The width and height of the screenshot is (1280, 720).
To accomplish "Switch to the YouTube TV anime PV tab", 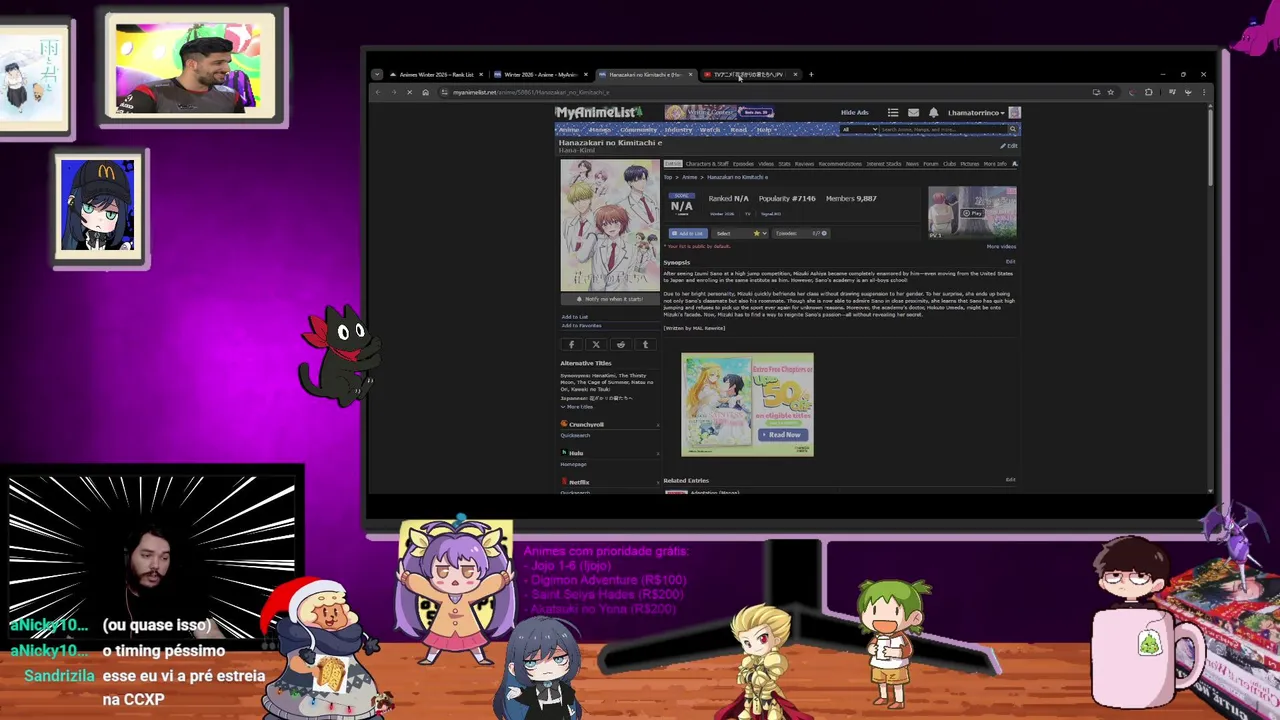I will pyautogui.click(x=749, y=74).
